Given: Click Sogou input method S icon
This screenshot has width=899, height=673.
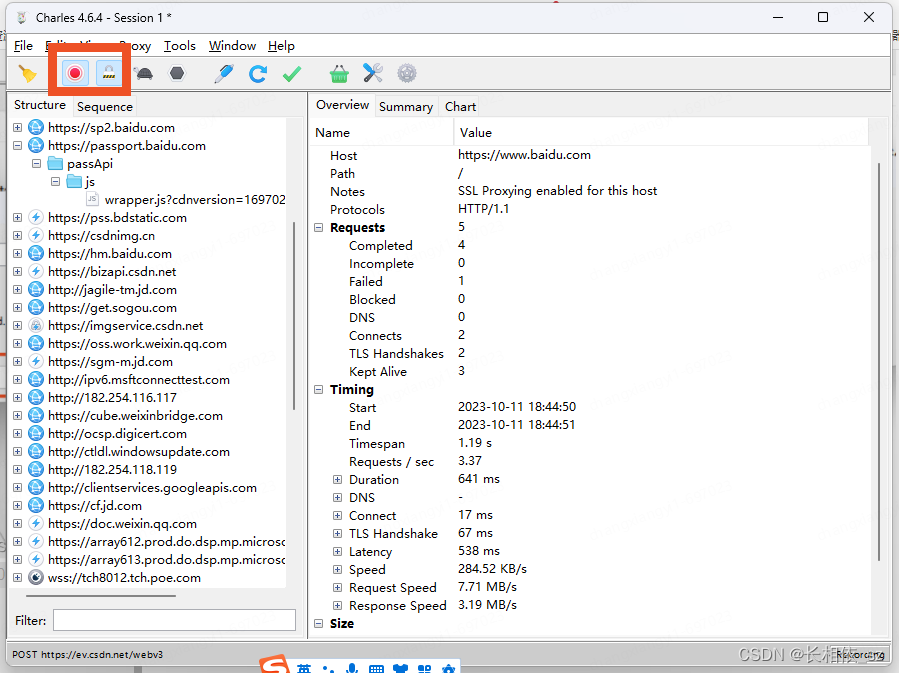Looking at the screenshot, I should click(x=274, y=665).
